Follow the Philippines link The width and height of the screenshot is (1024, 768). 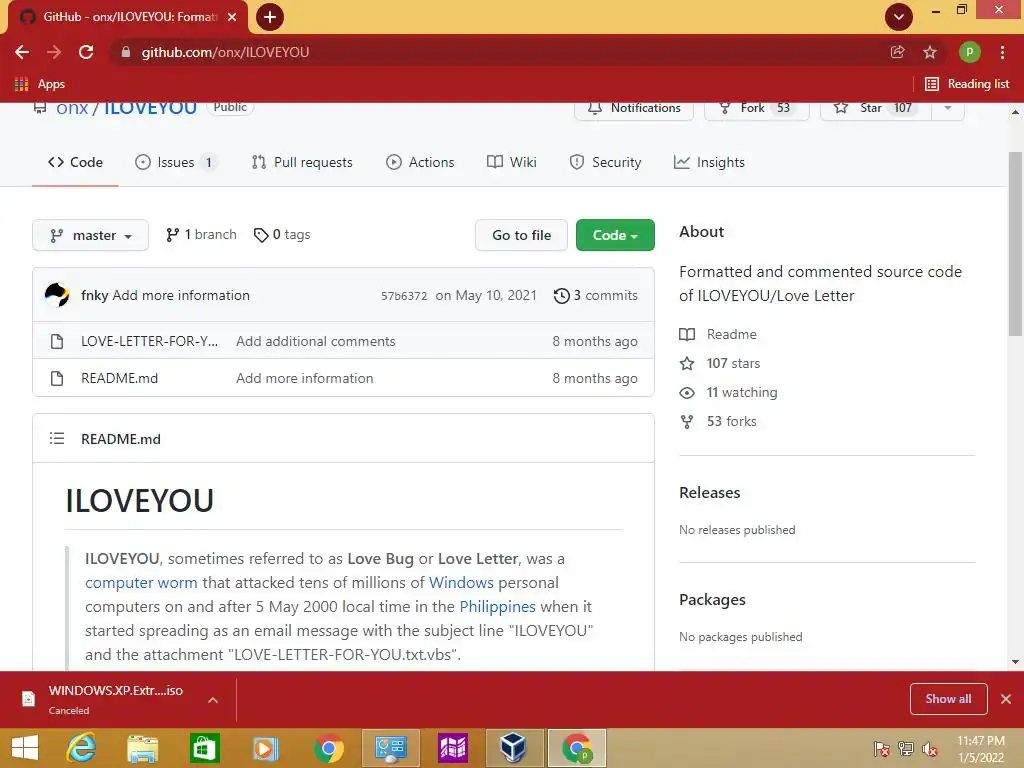coord(498,607)
